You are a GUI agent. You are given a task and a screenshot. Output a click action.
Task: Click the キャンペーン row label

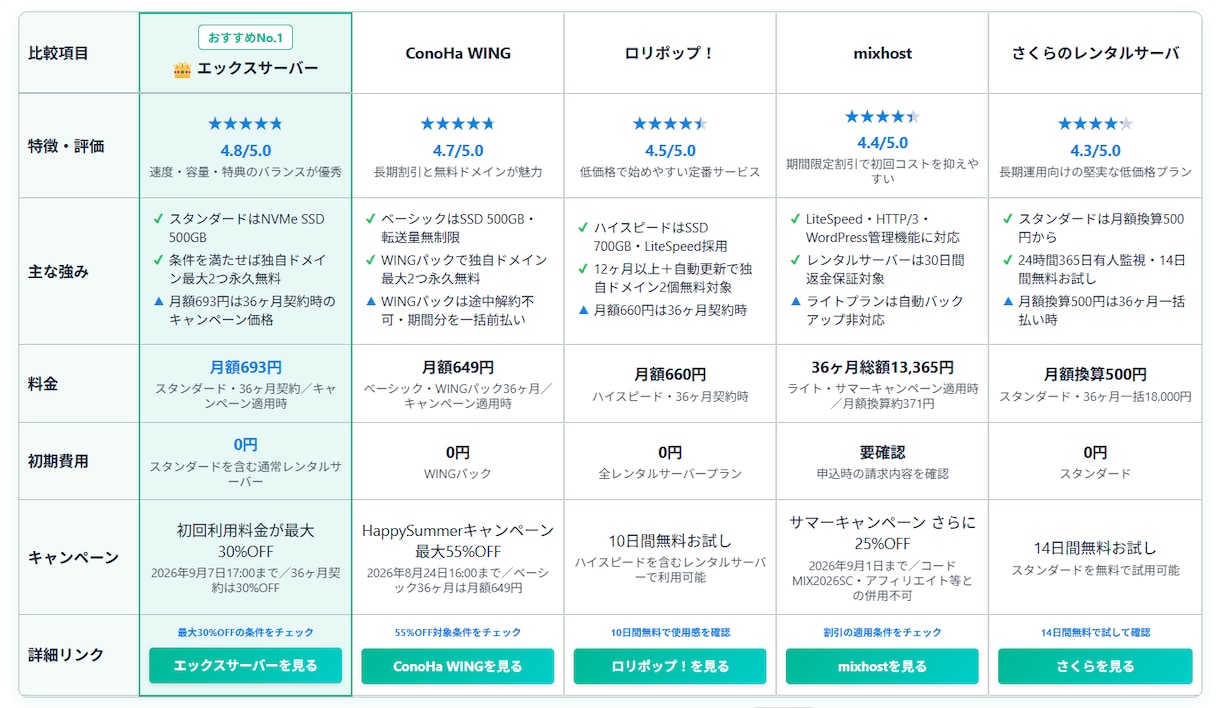[x=73, y=557]
